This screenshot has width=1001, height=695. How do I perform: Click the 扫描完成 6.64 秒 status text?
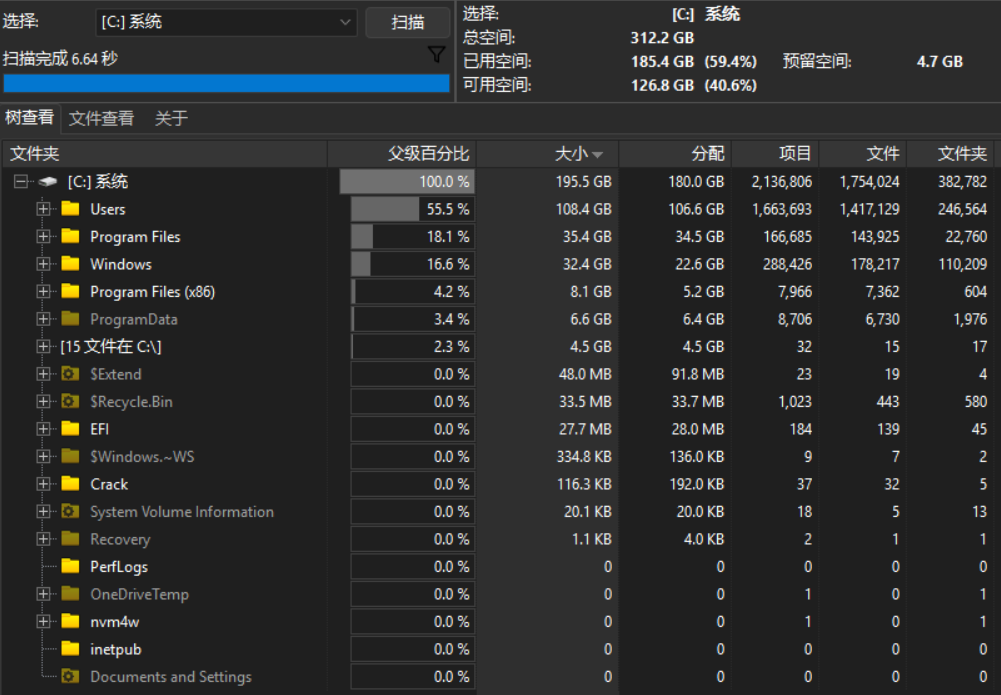click(x=61, y=59)
